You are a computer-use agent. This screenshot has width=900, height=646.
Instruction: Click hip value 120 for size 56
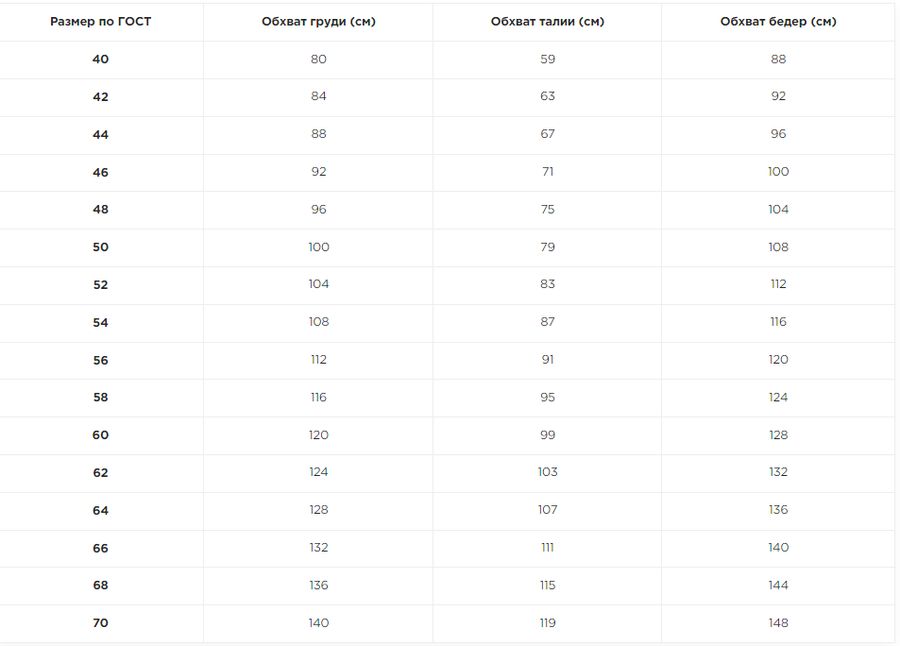(x=778, y=359)
